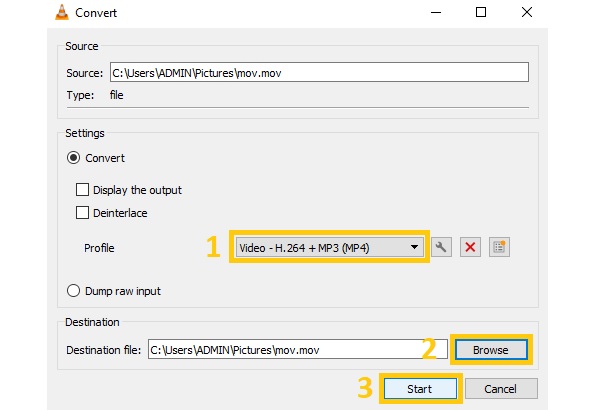Edit selected profile with wrench icon
Image resolution: width=600 pixels, height=410 pixels.
pos(441,247)
